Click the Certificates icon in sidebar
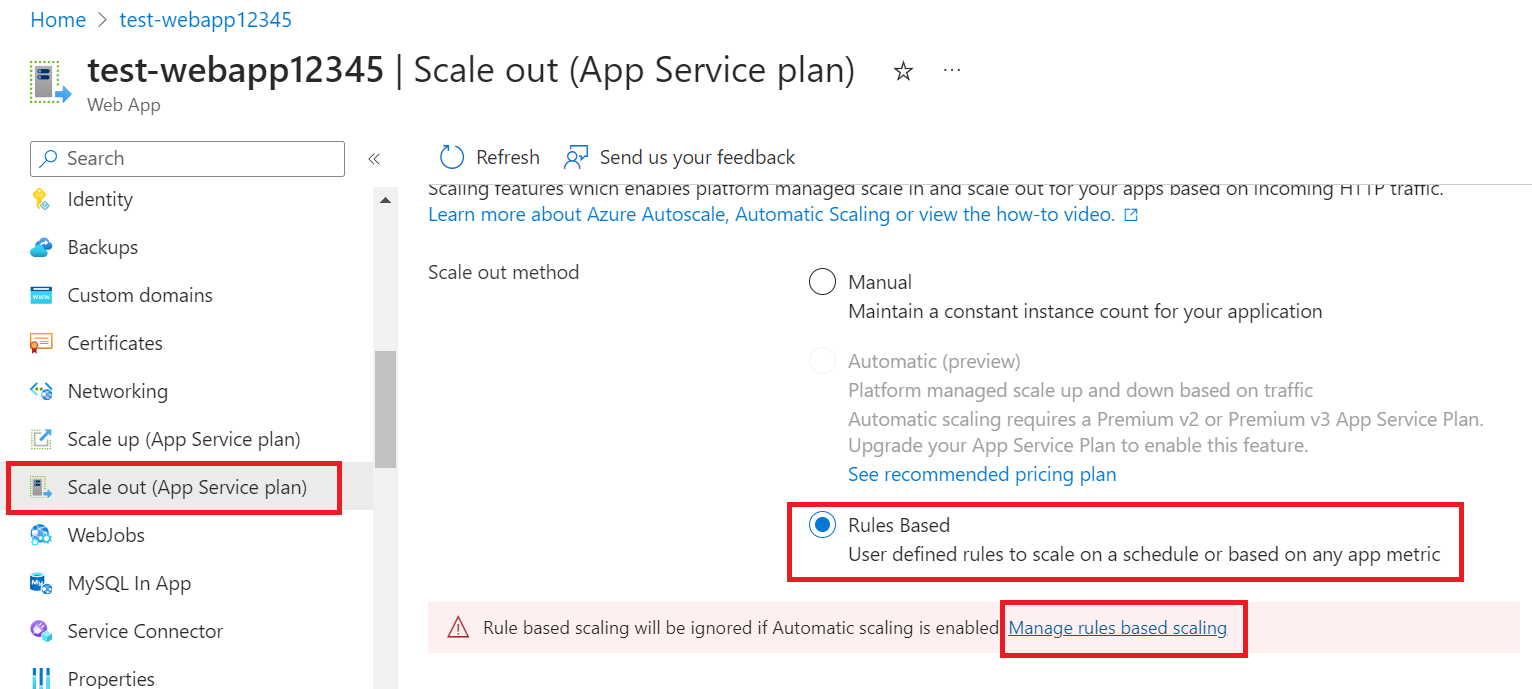The height and width of the screenshot is (689, 1532). point(41,343)
